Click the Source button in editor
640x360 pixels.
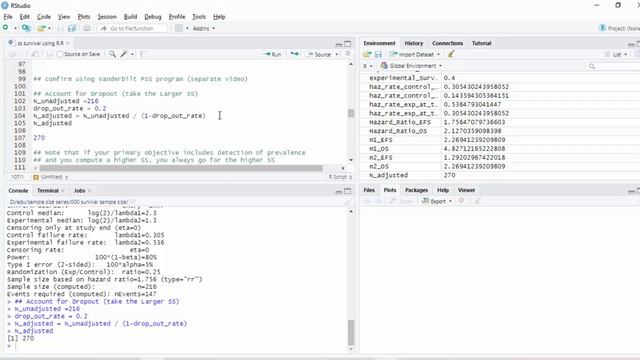click(319, 54)
